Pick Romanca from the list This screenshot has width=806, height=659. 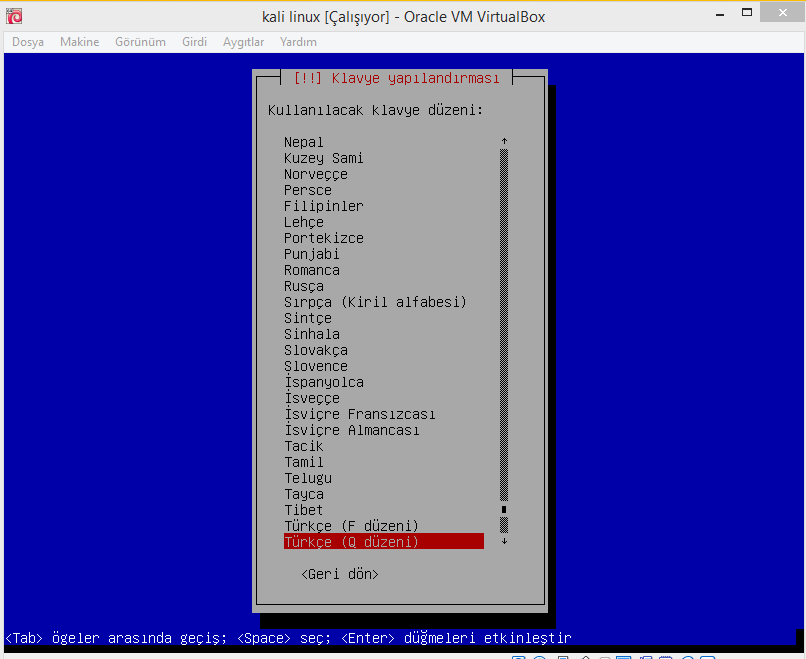tap(312, 270)
